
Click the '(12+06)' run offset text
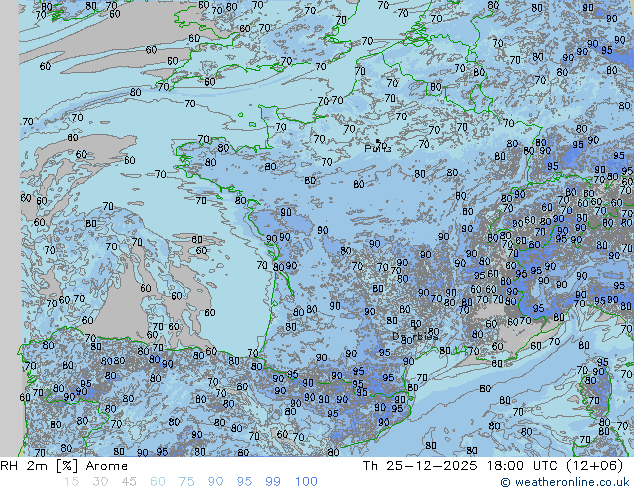[594, 466]
